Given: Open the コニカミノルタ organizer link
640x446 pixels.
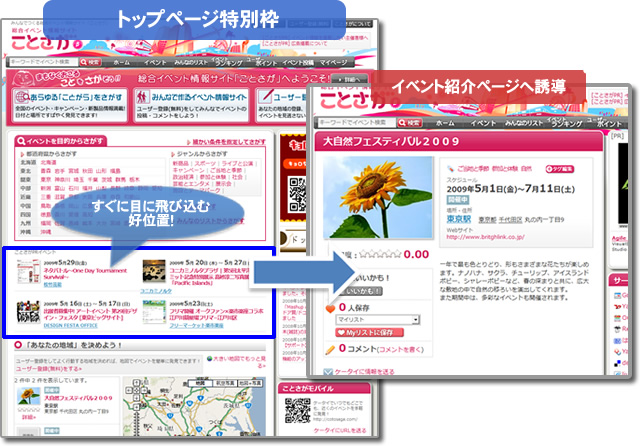Looking at the screenshot, I should [x=156, y=291].
